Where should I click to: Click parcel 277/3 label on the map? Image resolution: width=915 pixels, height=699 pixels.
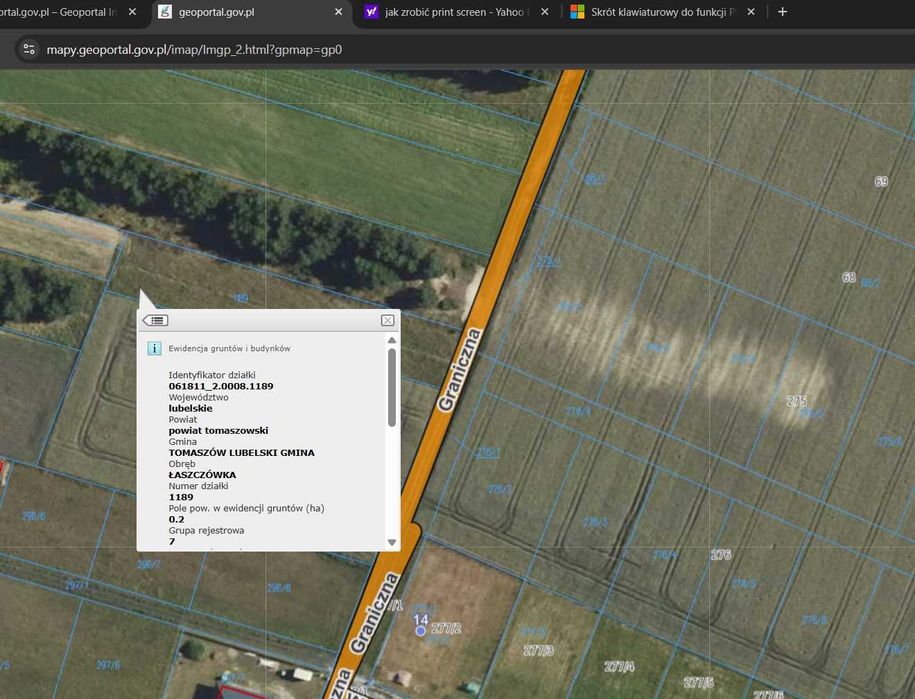(x=538, y=649)
